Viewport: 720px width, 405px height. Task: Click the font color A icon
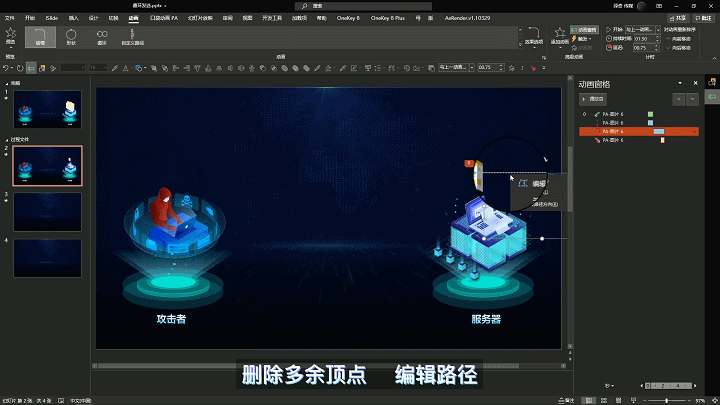[x=125, y=68]
